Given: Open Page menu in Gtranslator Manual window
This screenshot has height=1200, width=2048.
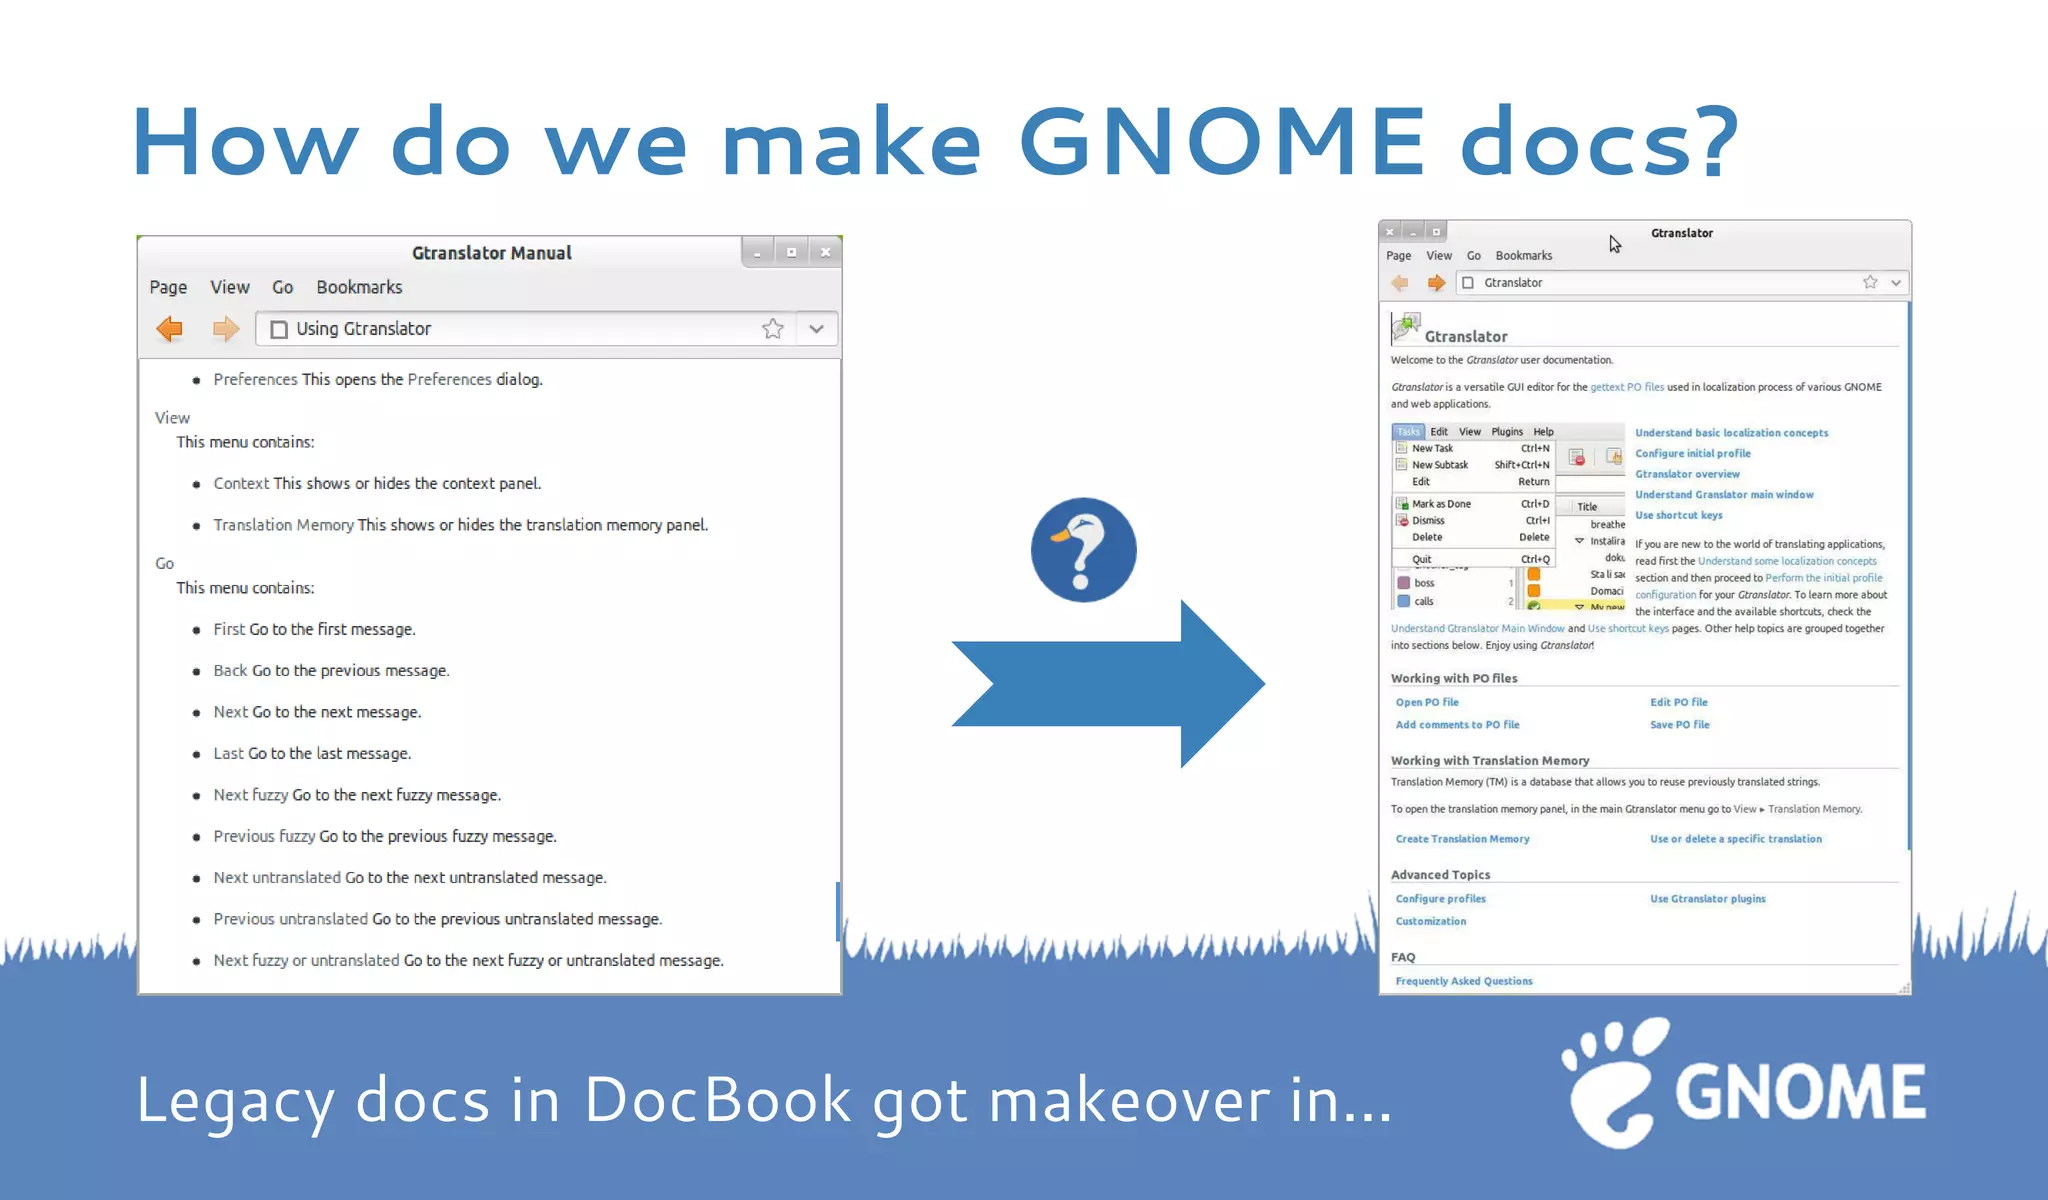Looking at the screenshot, I should (x=168, y=287).
